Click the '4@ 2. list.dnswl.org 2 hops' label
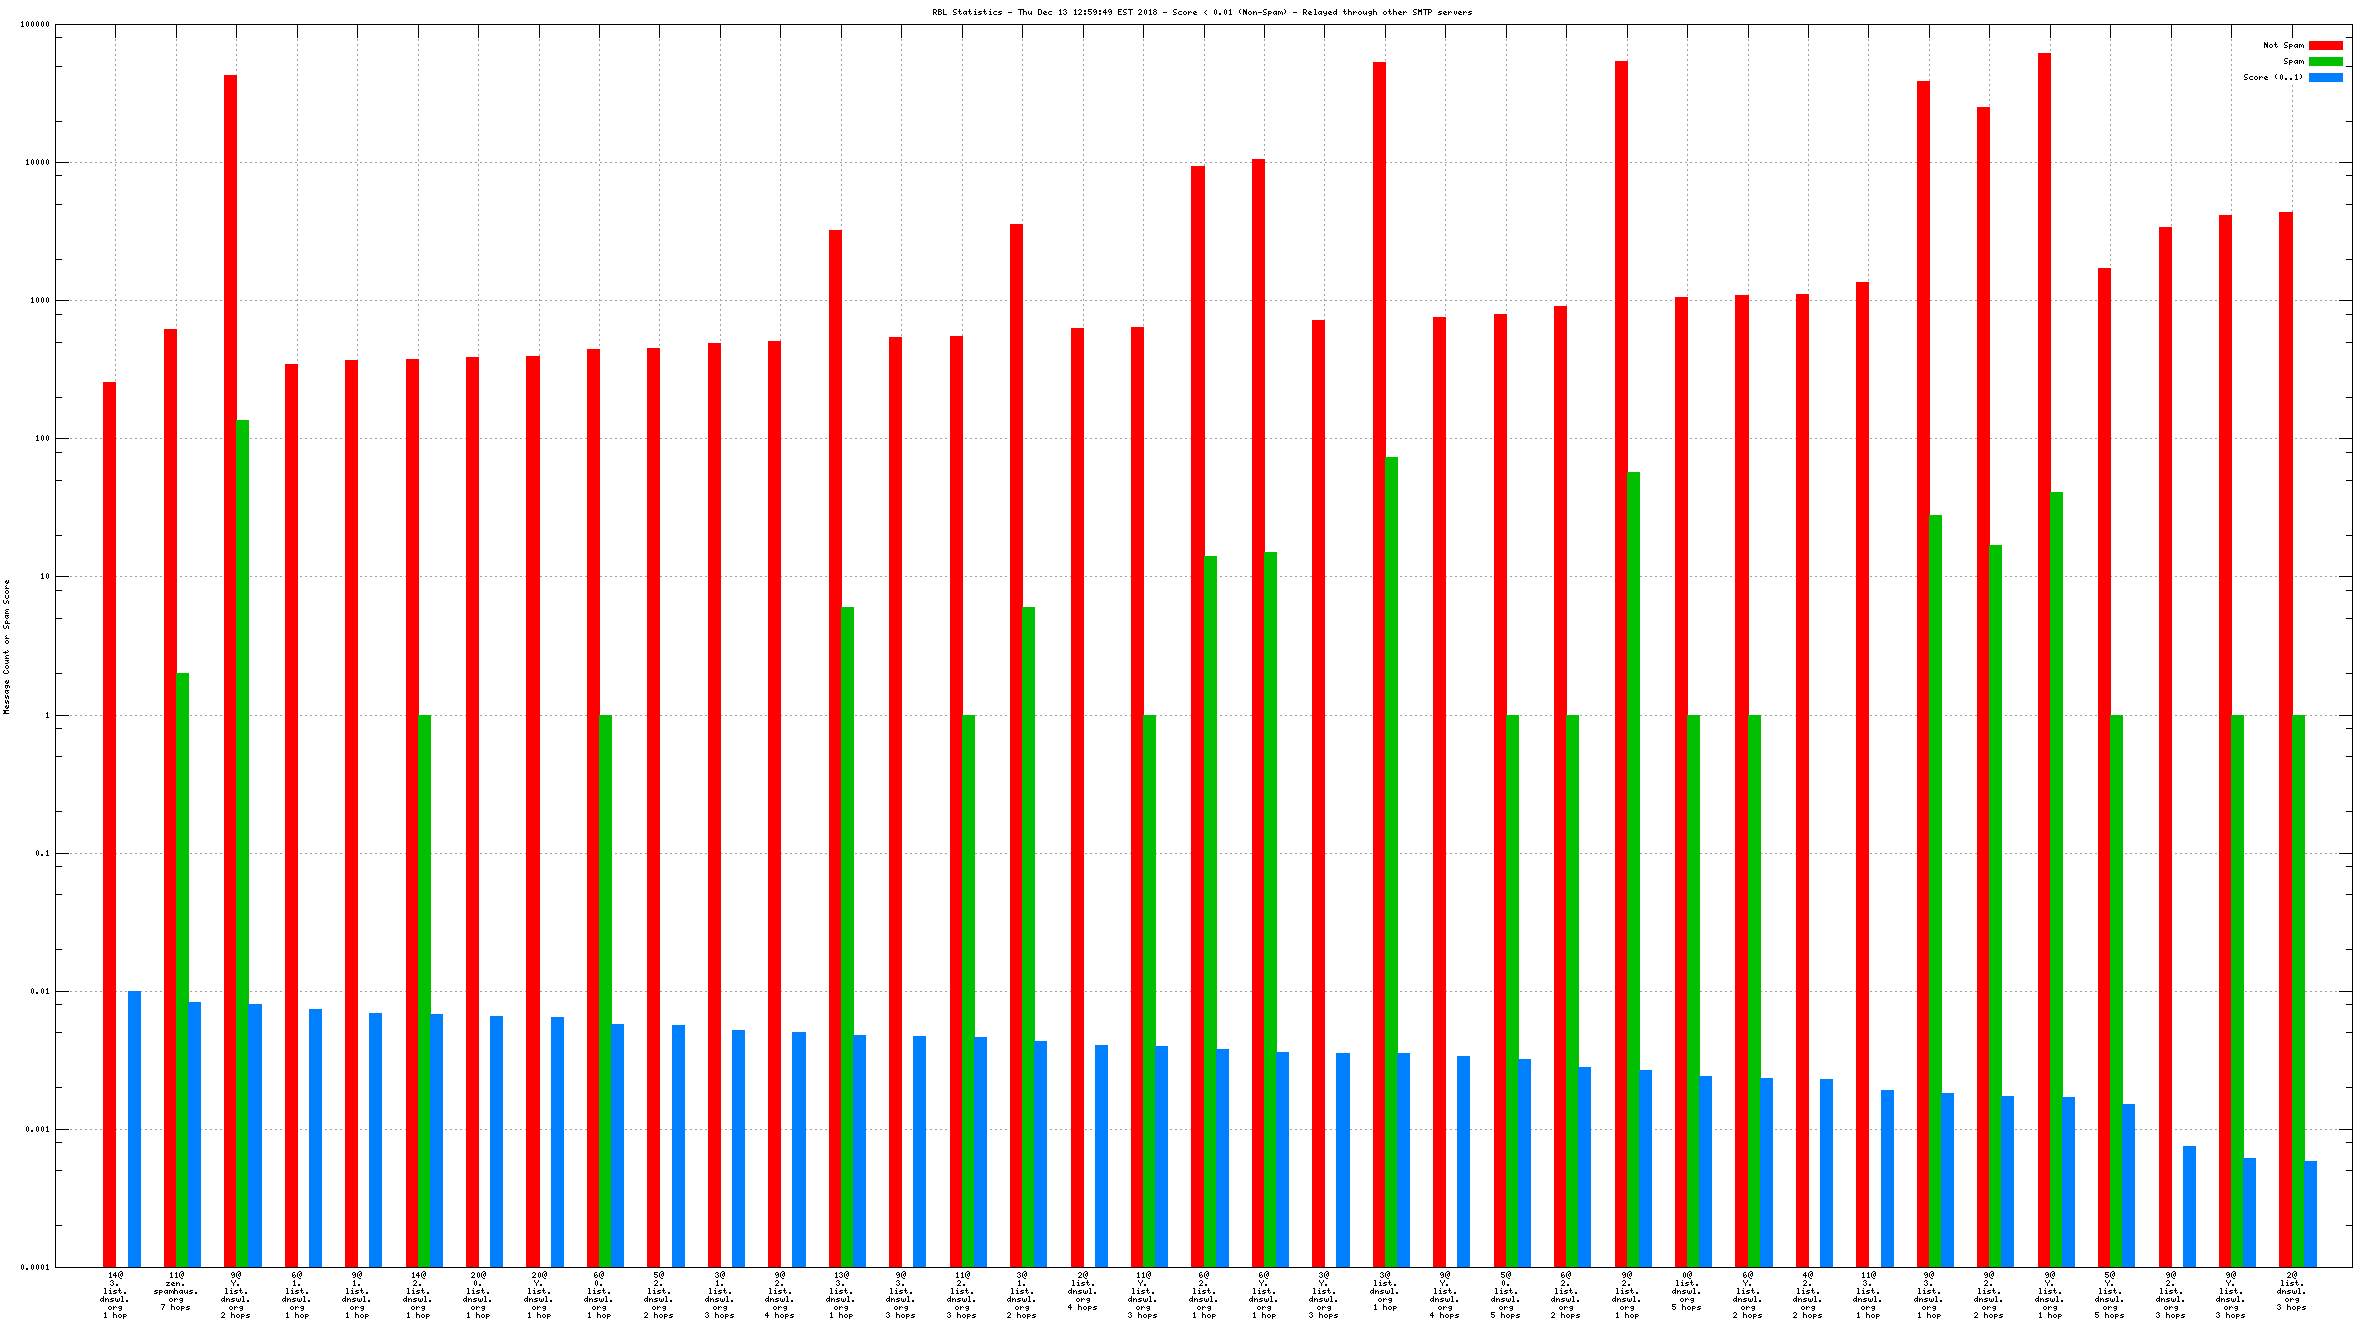 click(x=1807, y=1295)
